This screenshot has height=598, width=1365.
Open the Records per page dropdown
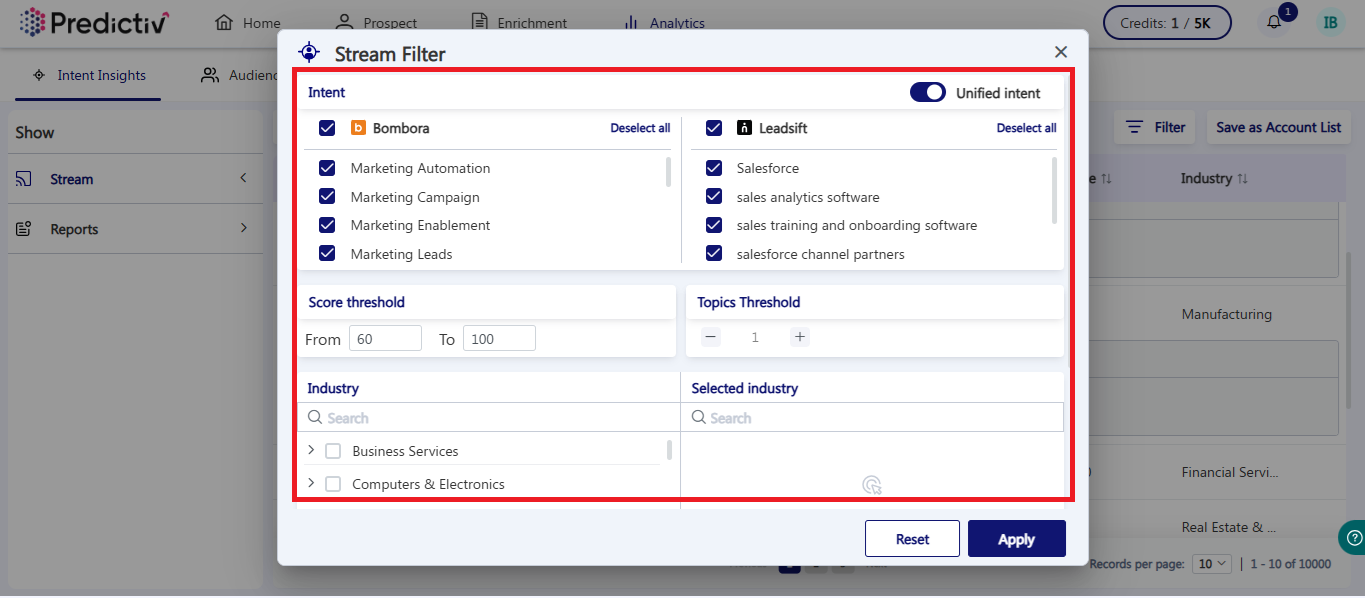click(1214, 564)
